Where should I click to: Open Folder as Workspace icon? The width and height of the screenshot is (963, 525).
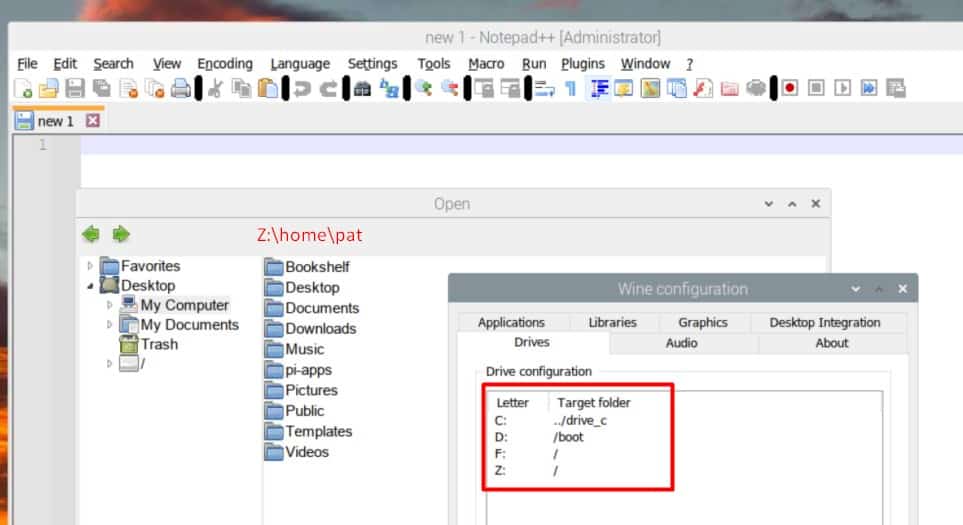pos(729,88)
